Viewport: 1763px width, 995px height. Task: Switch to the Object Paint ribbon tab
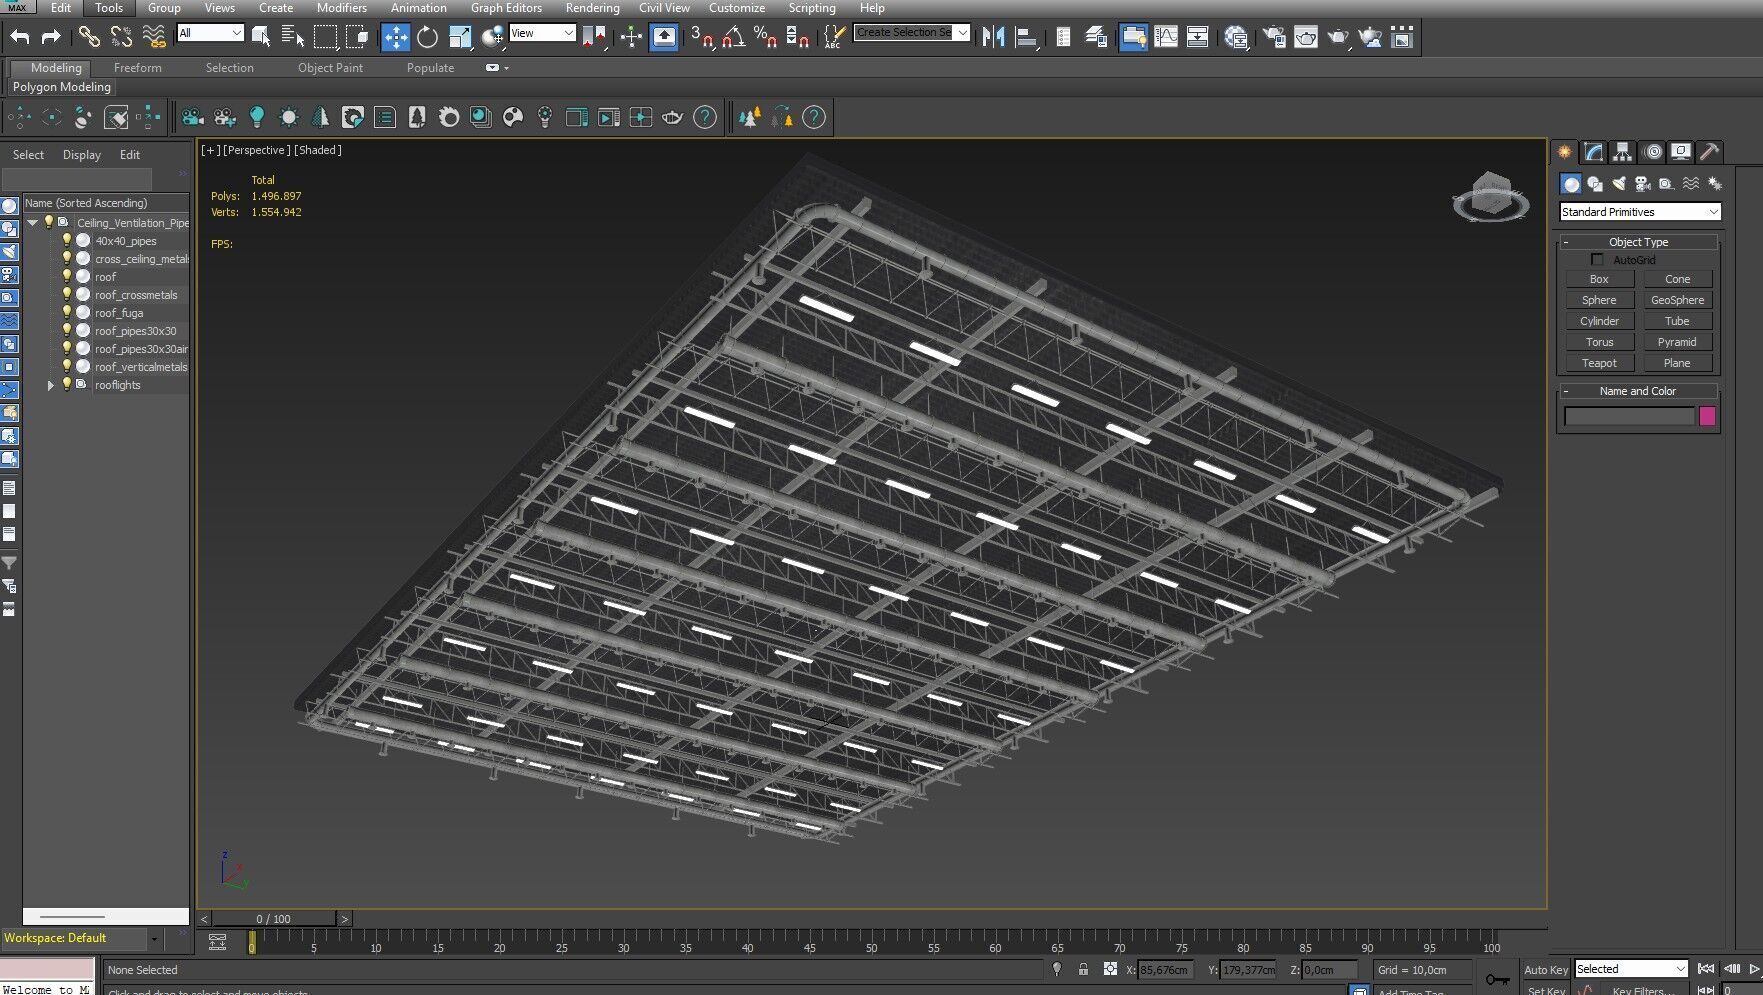(330, 68)
